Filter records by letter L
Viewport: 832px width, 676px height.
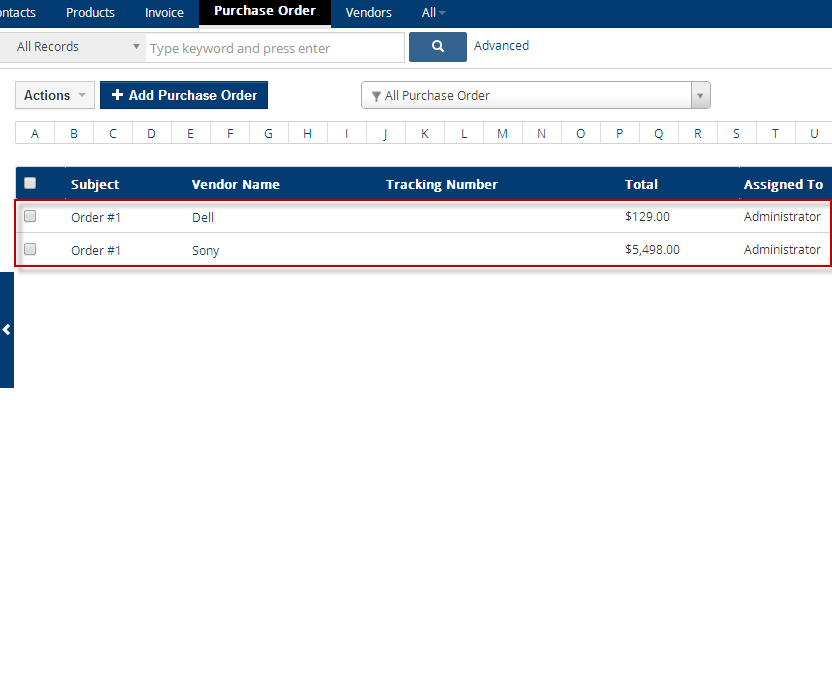(464, 133)
